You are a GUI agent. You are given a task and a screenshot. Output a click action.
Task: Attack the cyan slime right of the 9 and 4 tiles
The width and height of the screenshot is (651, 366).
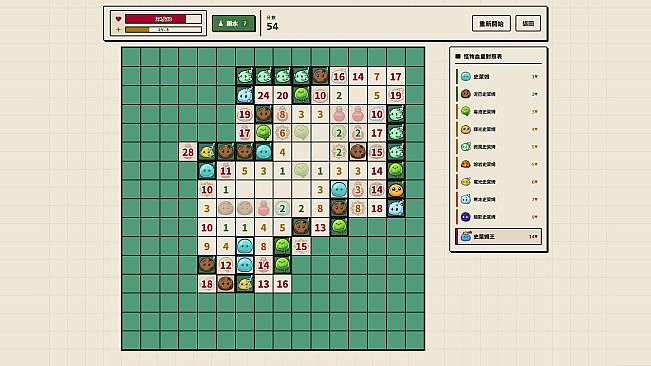(x=245, y=246)
